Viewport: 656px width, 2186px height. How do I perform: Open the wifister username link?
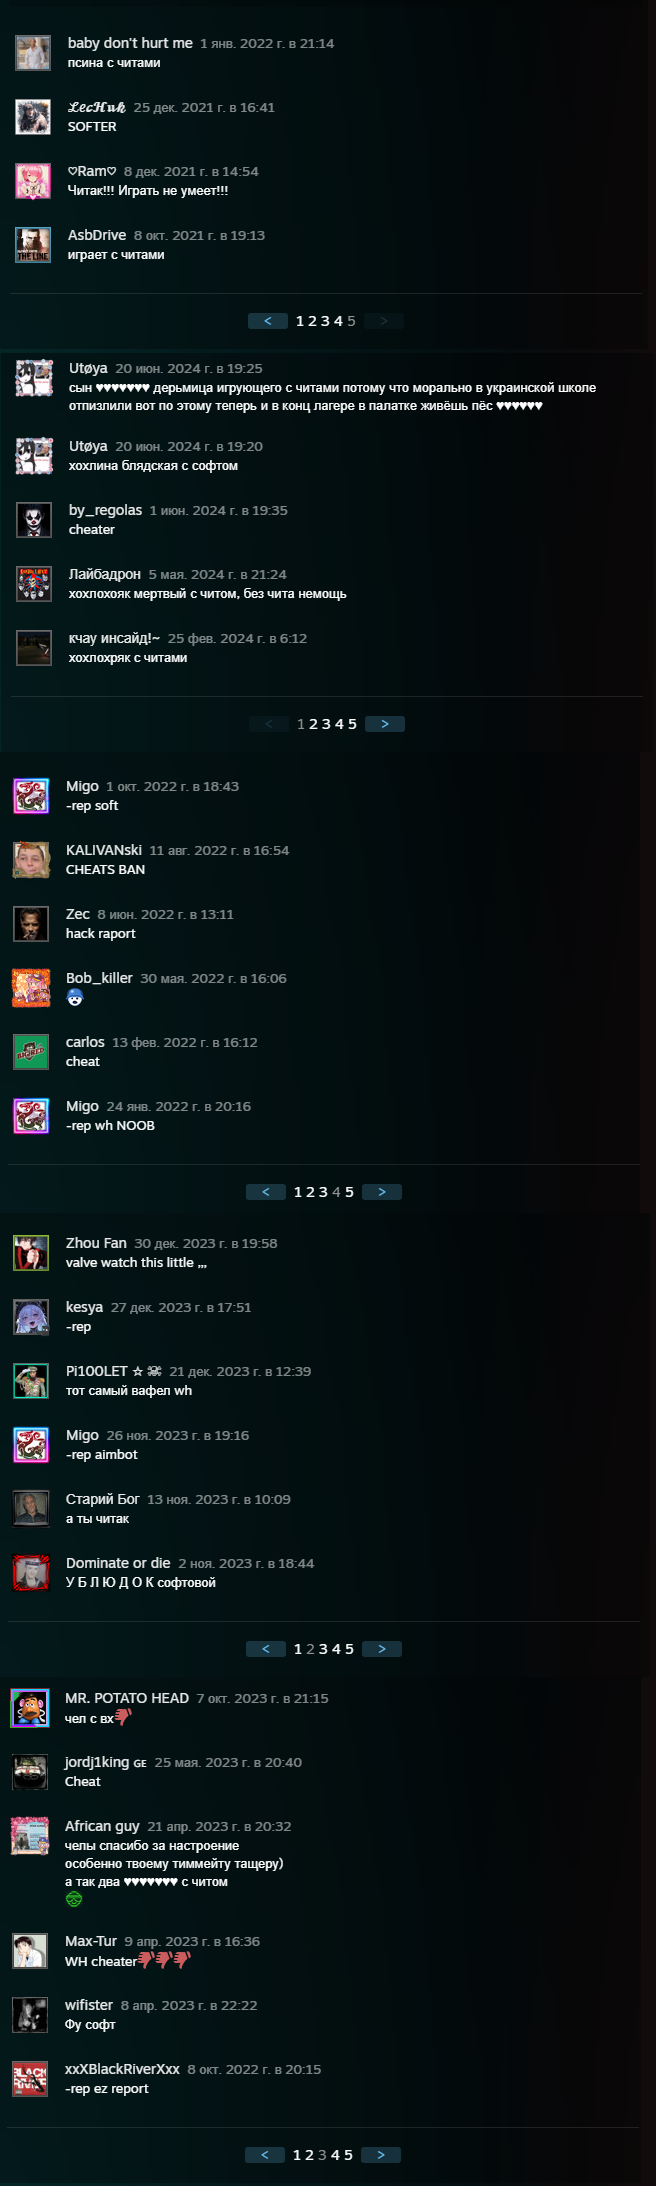point(89,2005)
